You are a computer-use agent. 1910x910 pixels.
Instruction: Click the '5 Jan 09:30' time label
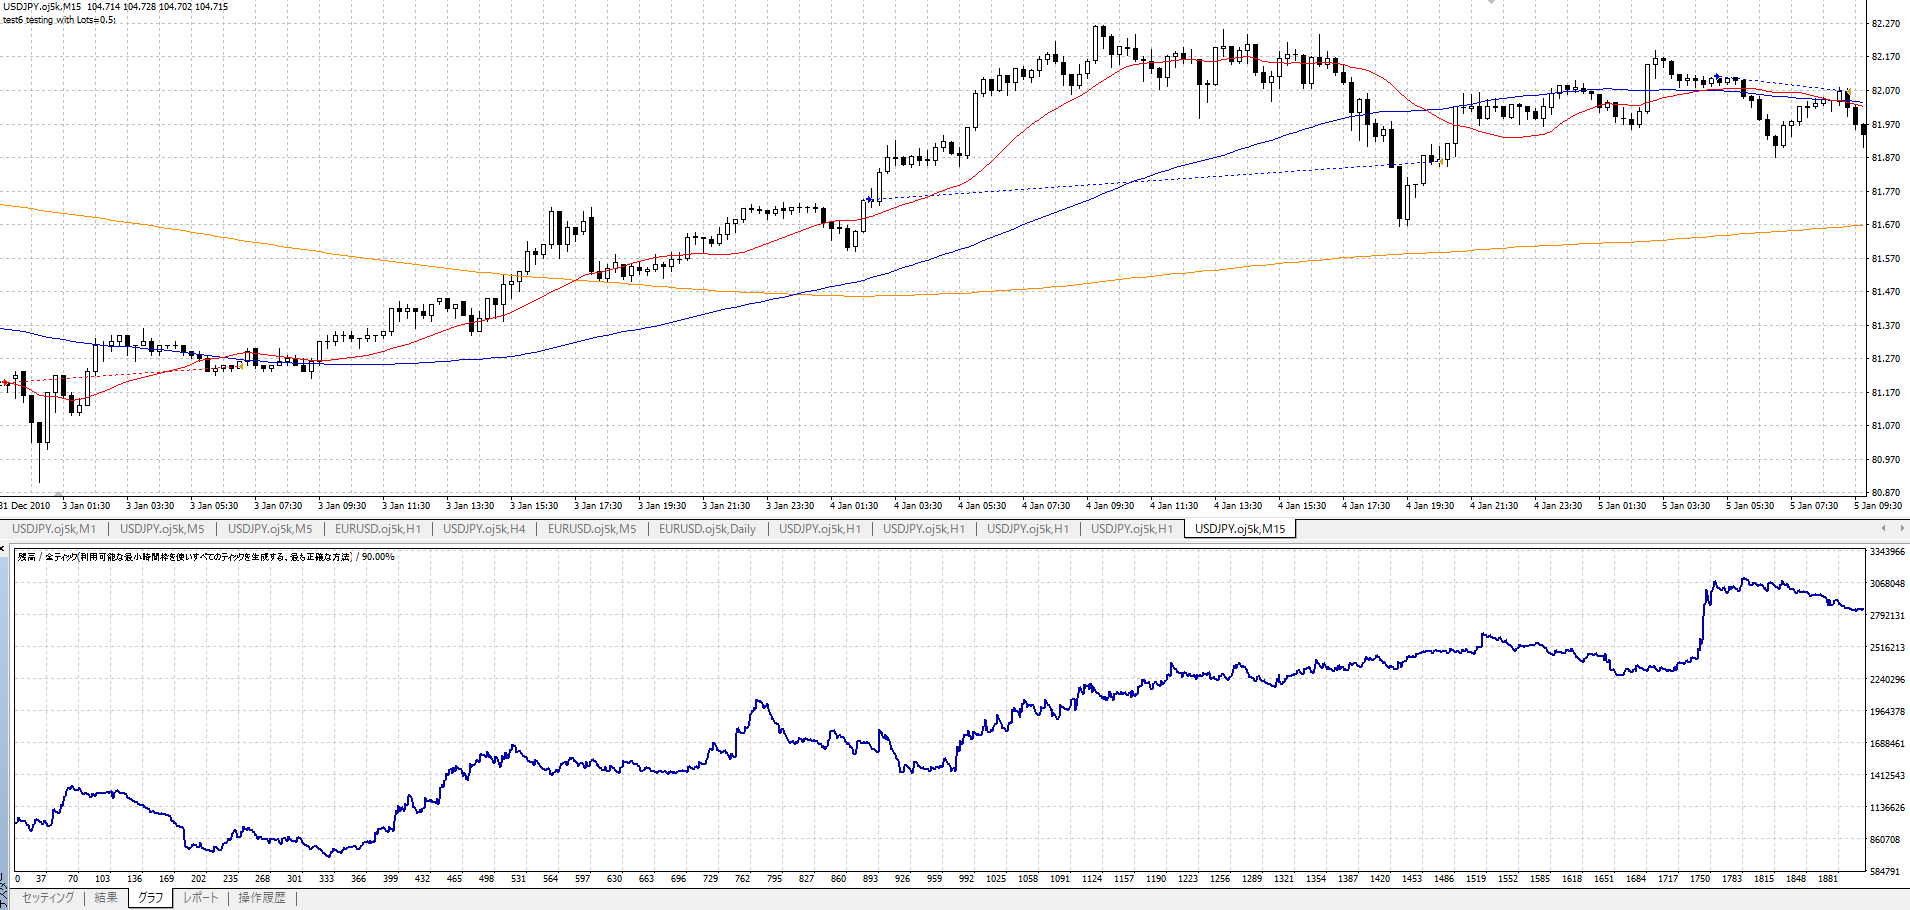pyautogui.click(x=1878, y=506)
